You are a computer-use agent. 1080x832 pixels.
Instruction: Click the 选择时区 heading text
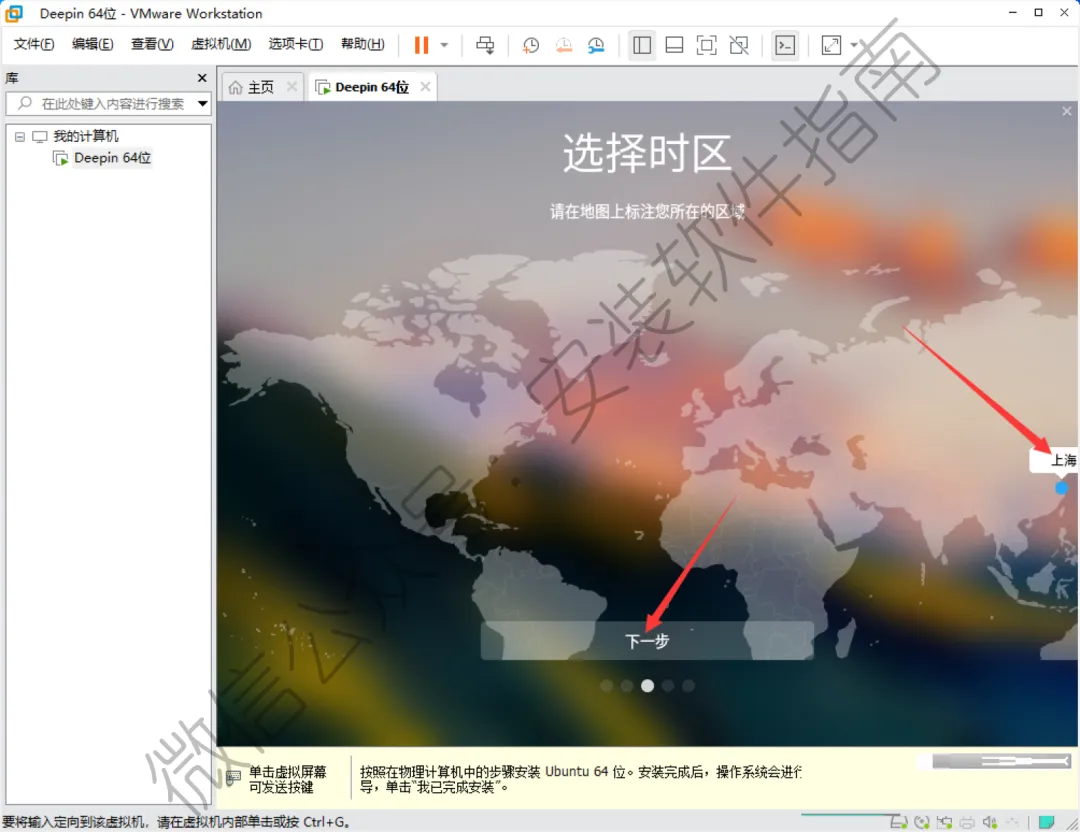pyautogui.click(x=647, y=153)
